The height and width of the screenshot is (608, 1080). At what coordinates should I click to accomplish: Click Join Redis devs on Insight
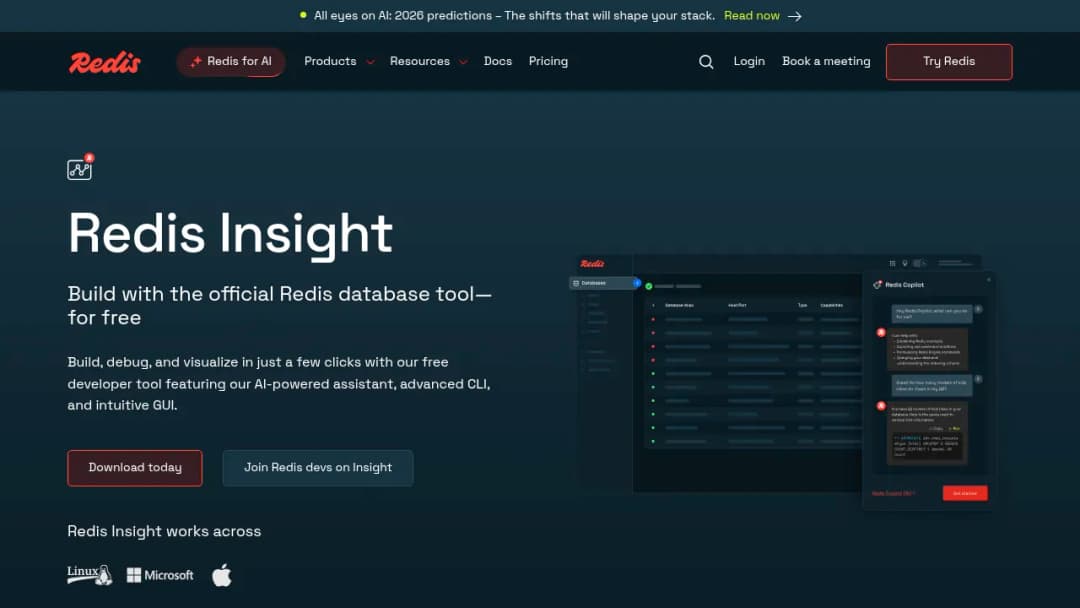point(318,468)
